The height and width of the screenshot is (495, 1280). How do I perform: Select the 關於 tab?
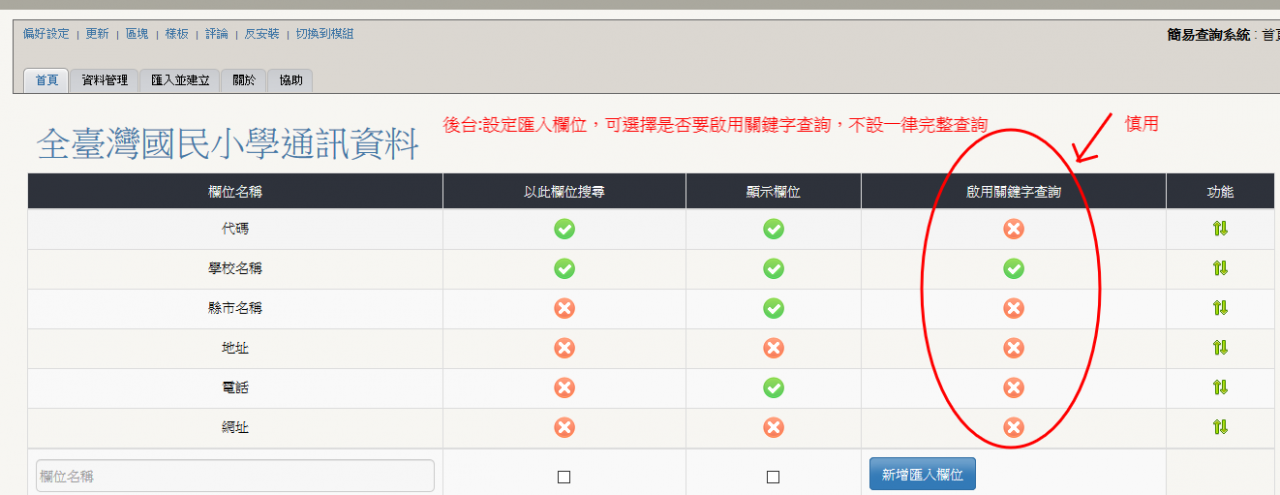244,80
